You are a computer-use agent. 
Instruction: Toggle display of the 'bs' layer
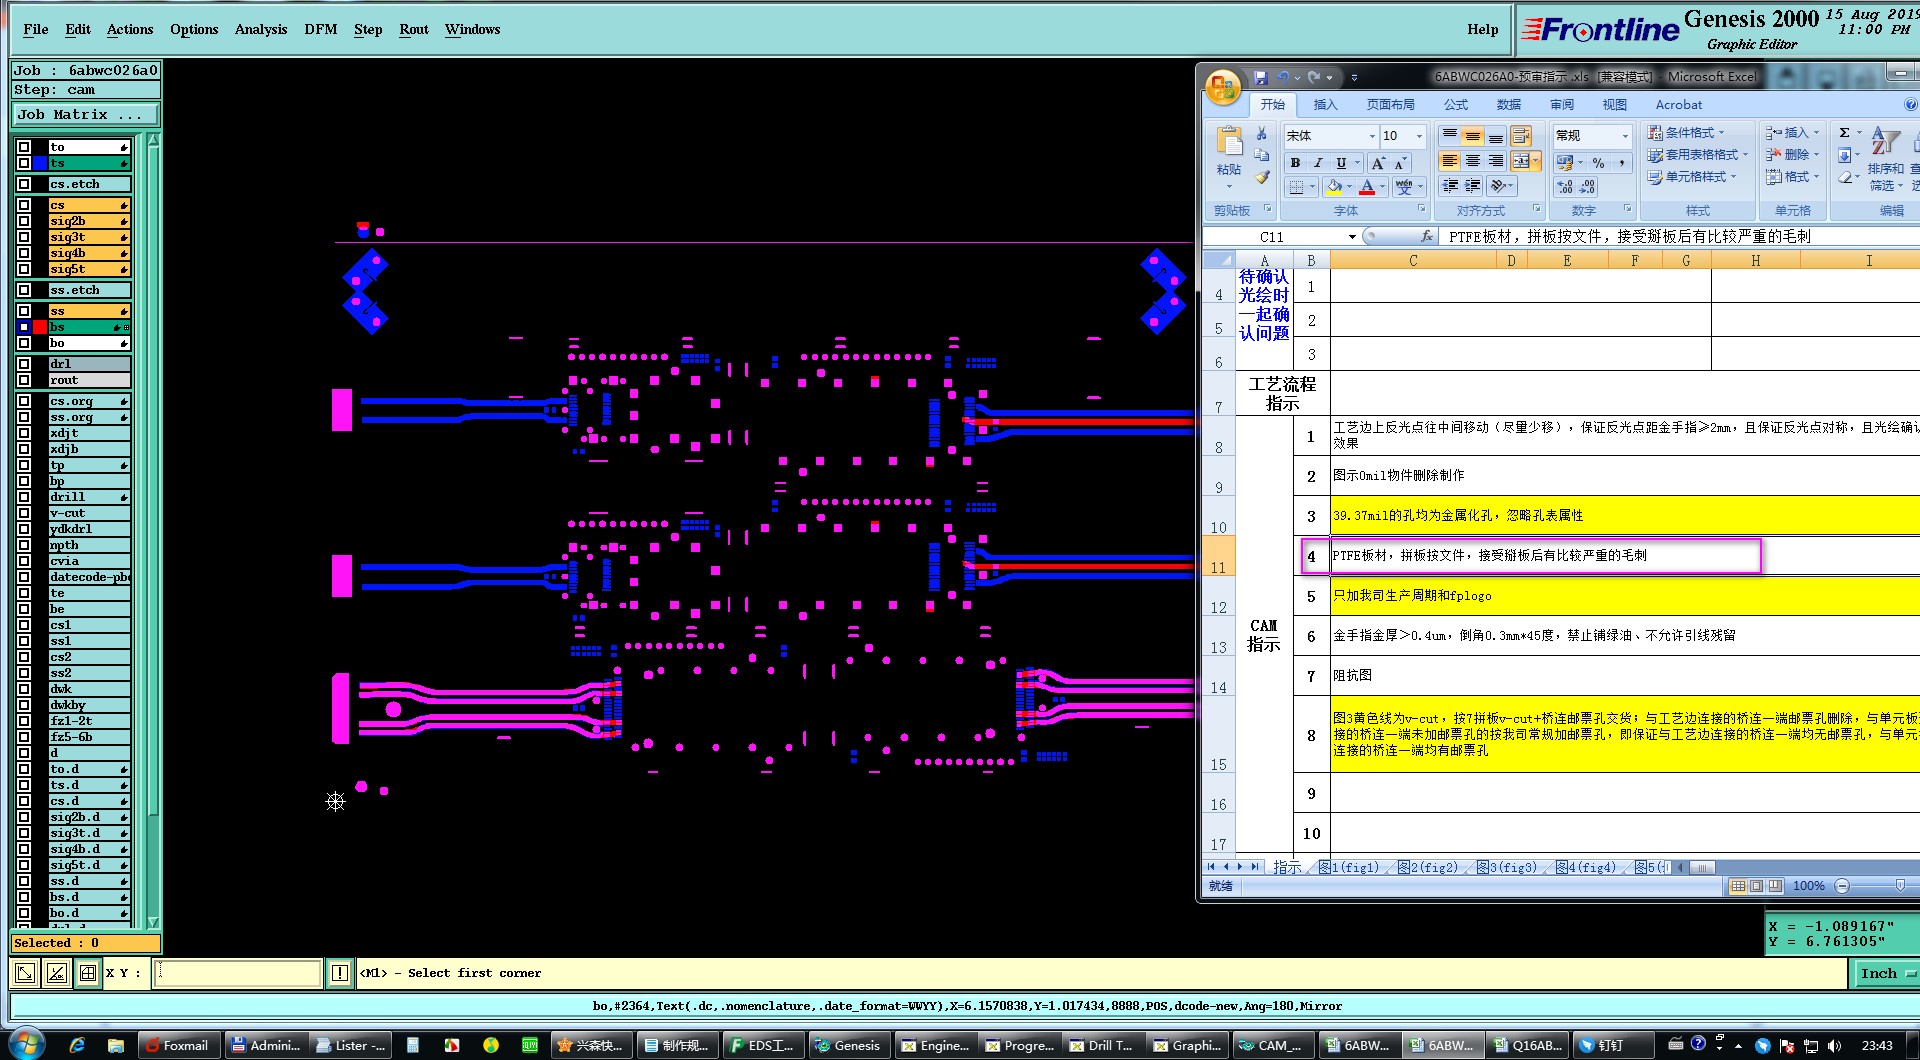coord(24,327)
